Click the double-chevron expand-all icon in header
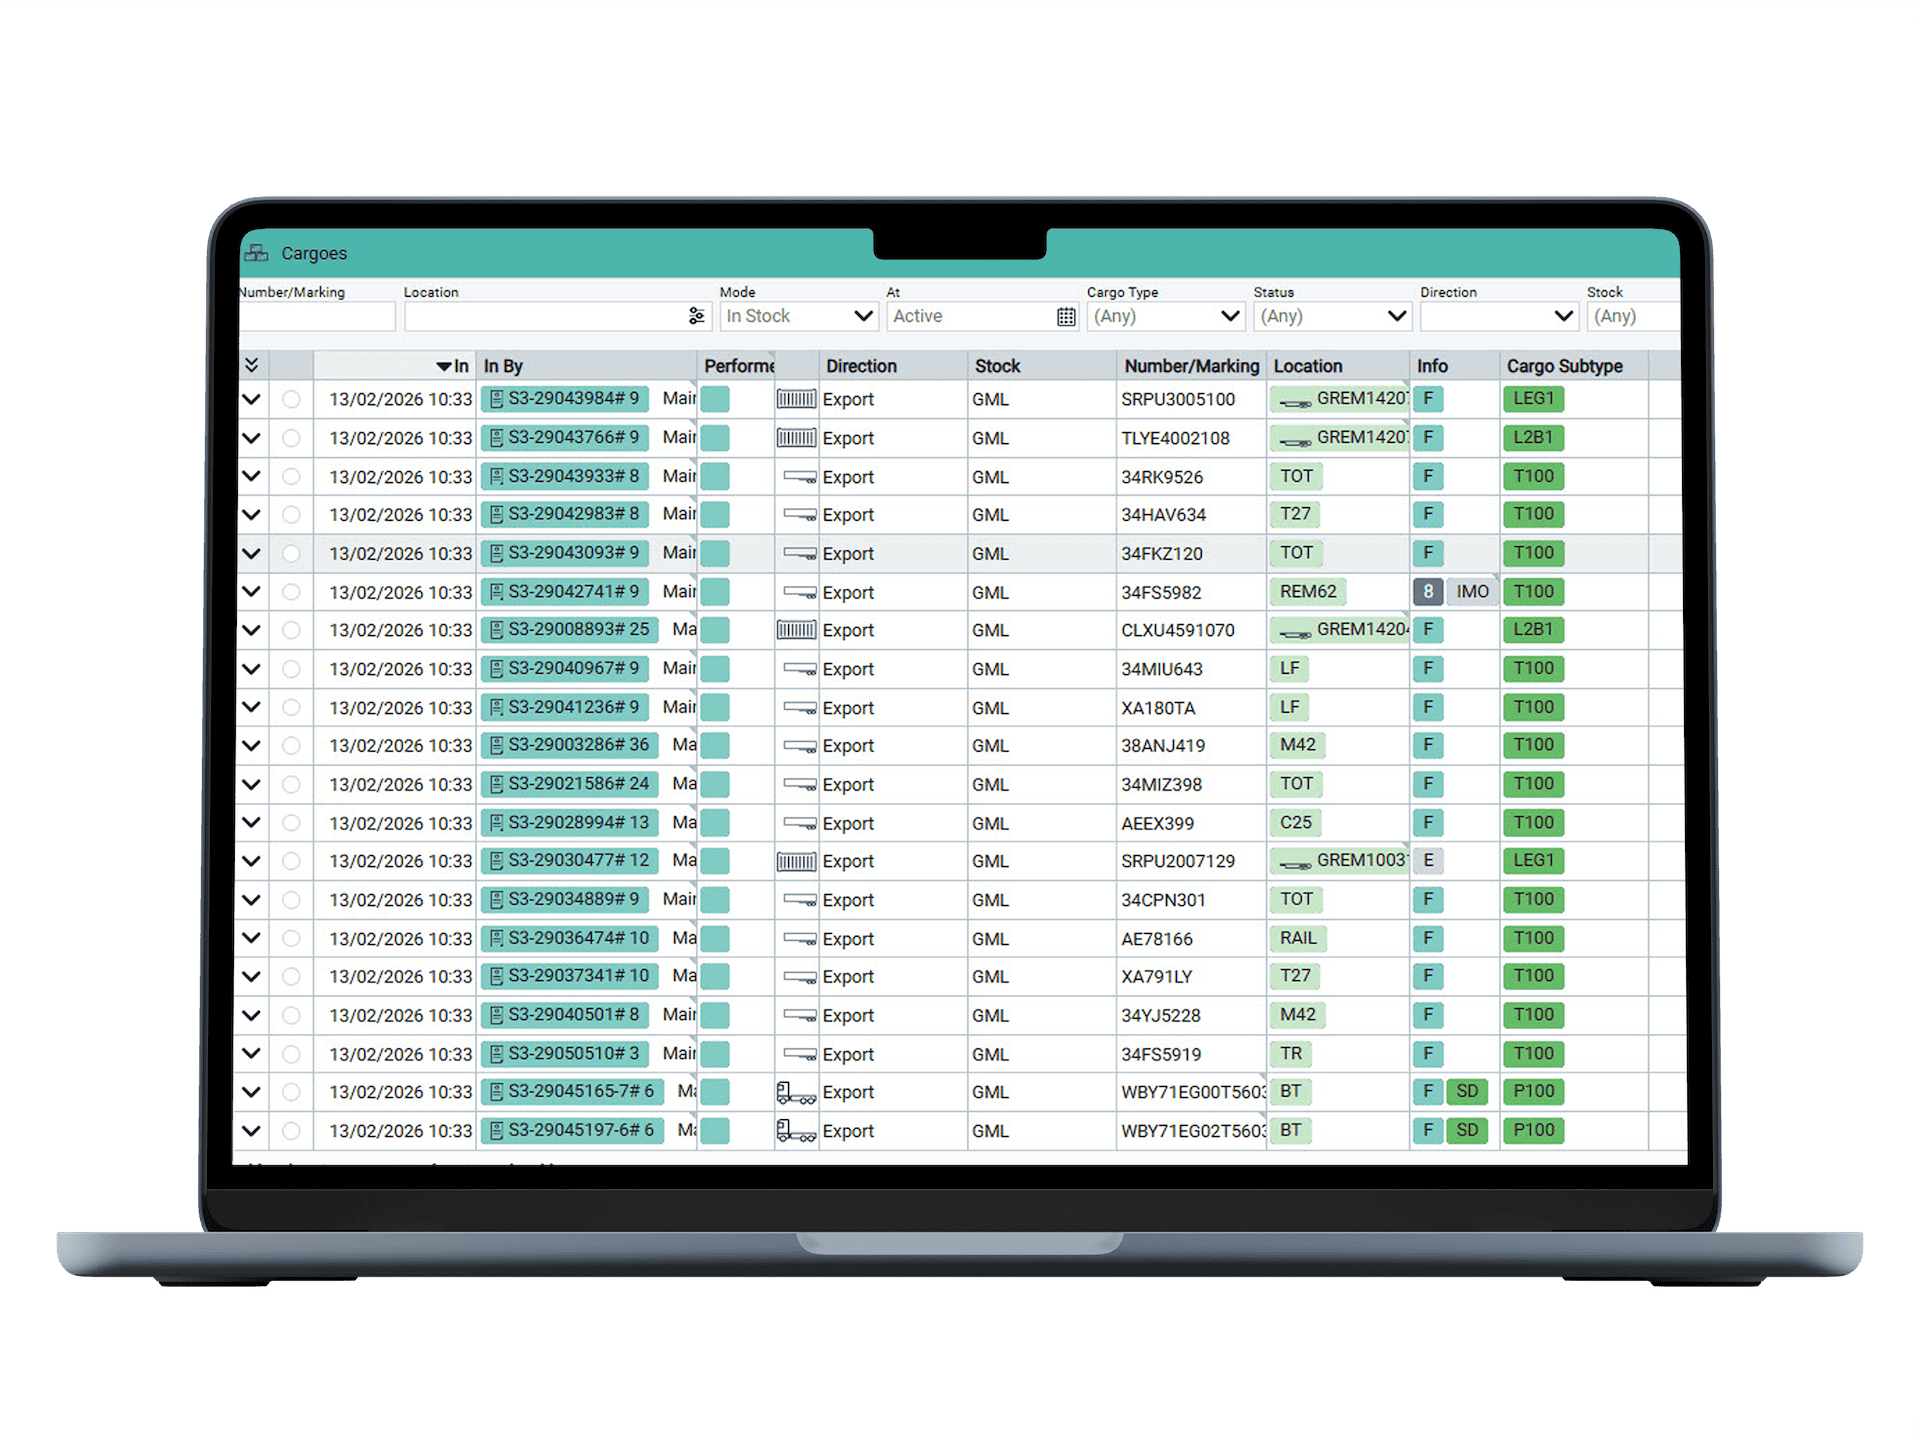This screenshot has height=1440, width=1920. (252, 365)
